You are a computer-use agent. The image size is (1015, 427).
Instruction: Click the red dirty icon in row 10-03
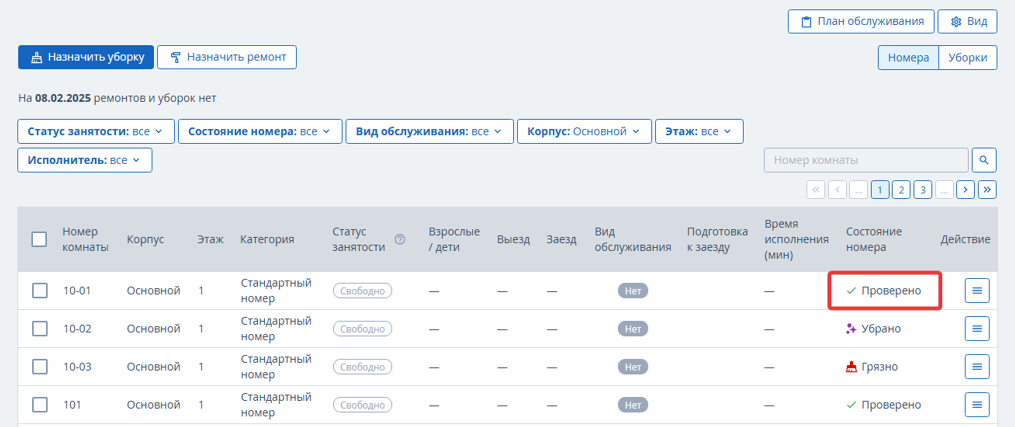tap(851, 367)
